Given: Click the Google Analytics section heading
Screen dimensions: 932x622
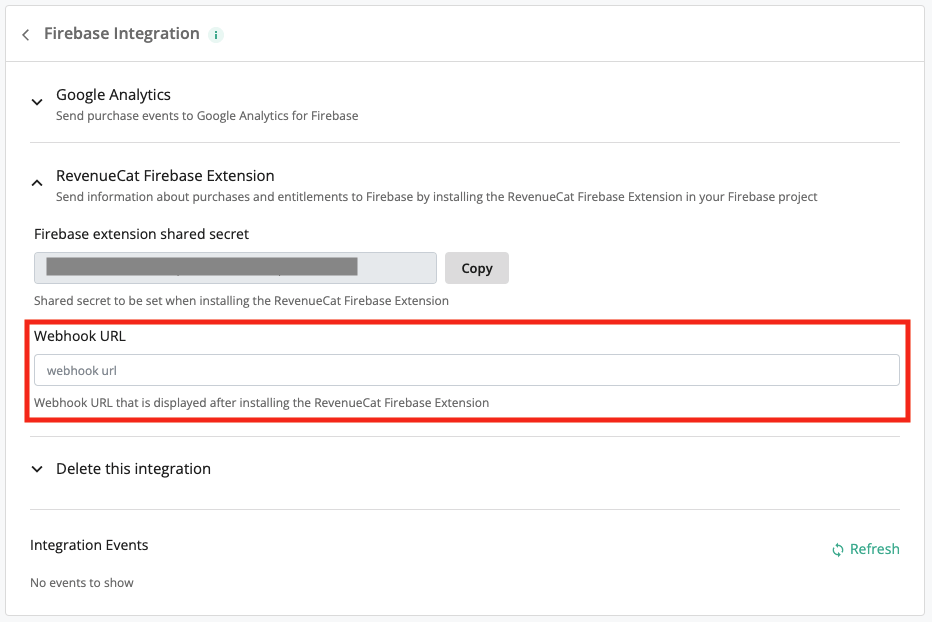Looking at the screenshot, I should coord(113,95).
